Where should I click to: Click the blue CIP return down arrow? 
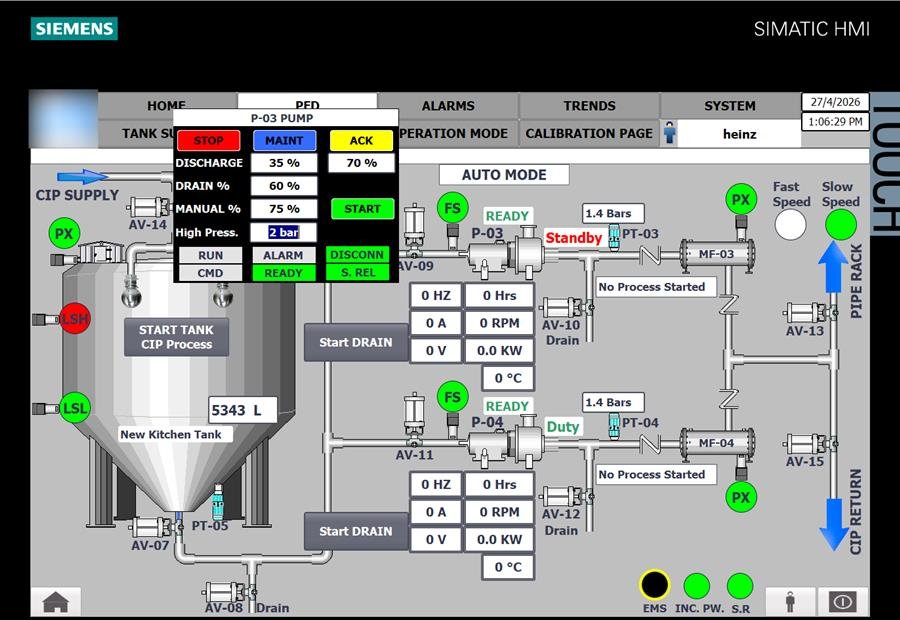click(x=833, y=525)
